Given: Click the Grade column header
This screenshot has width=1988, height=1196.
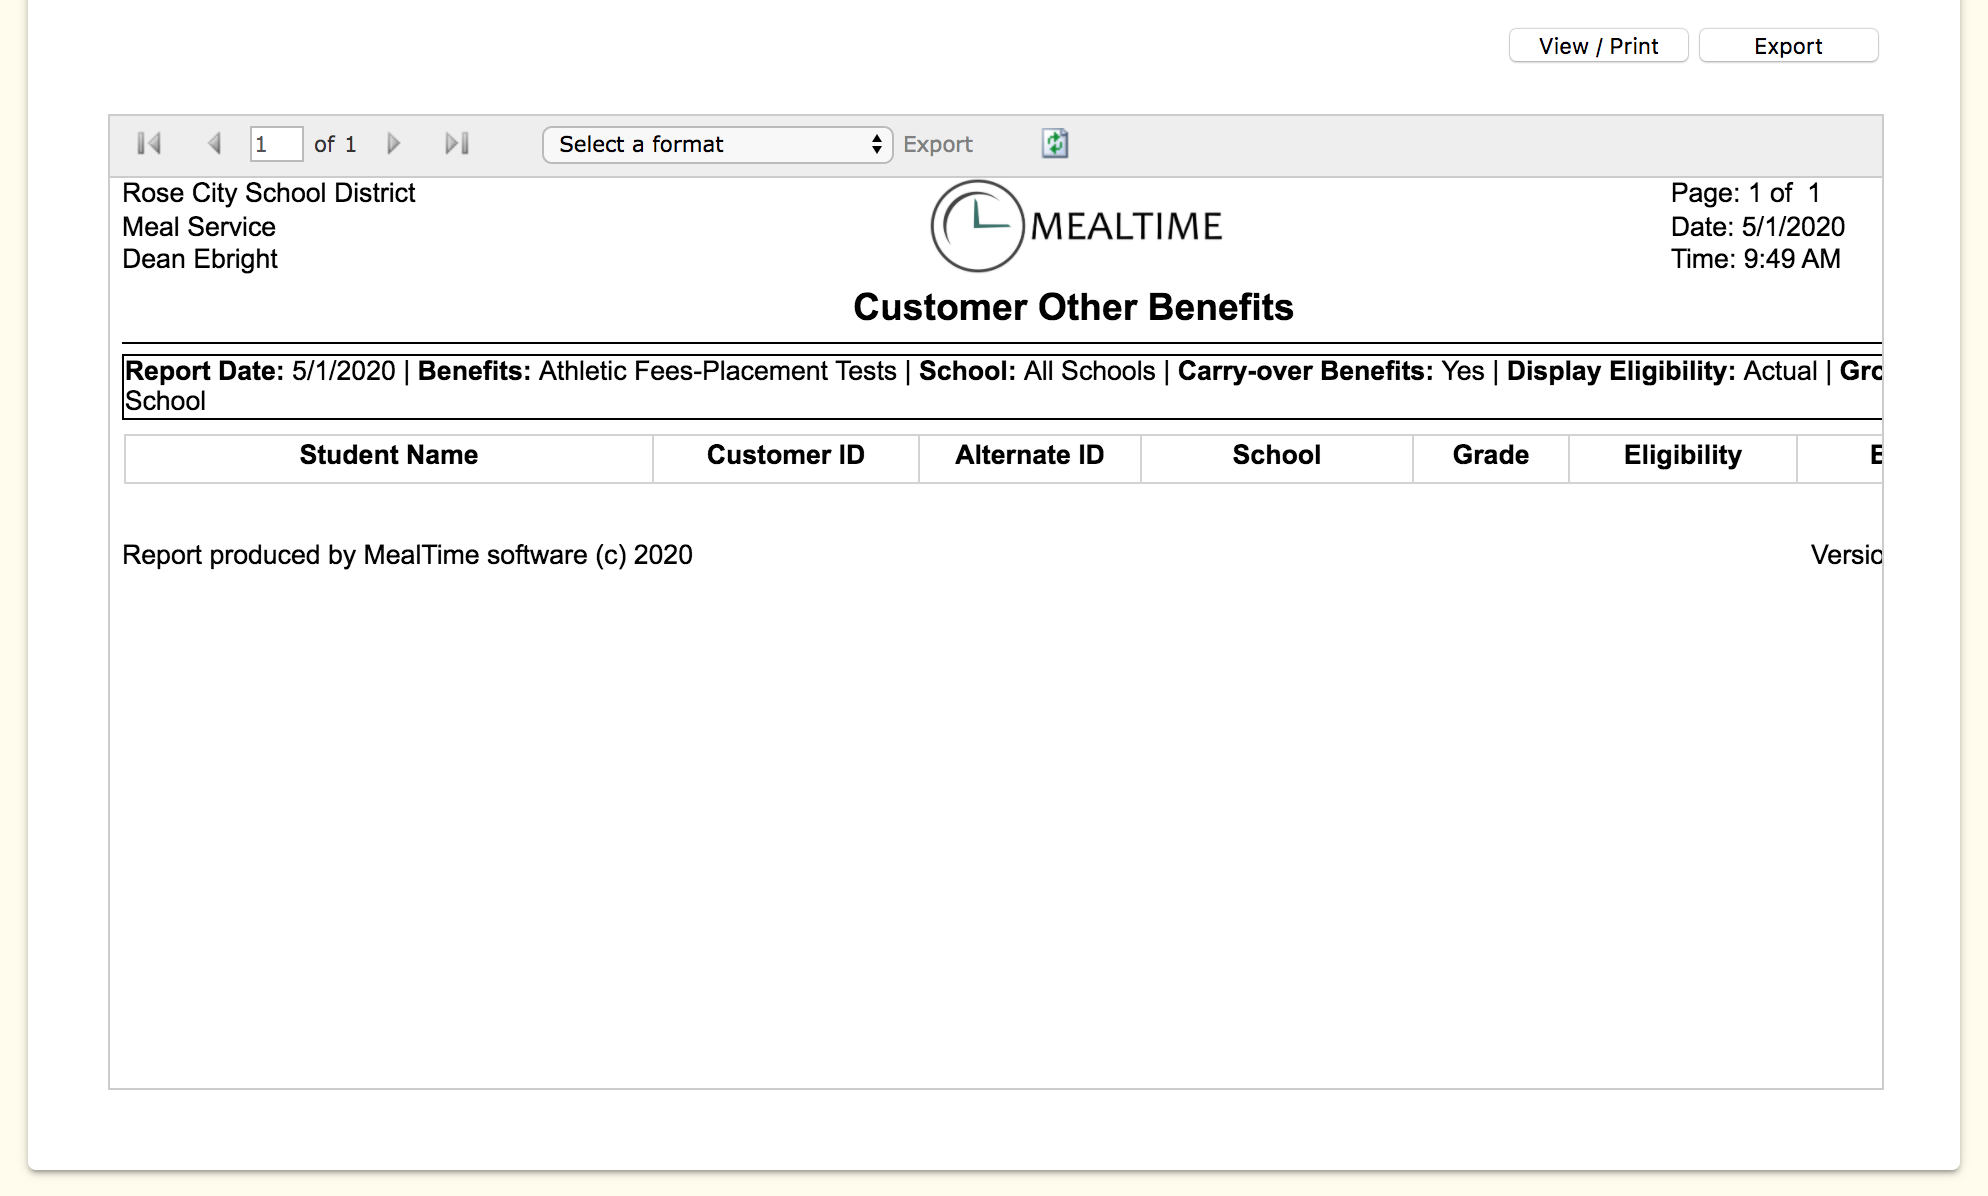Looking at the screenshot, I should click(x=1490, y=455).
